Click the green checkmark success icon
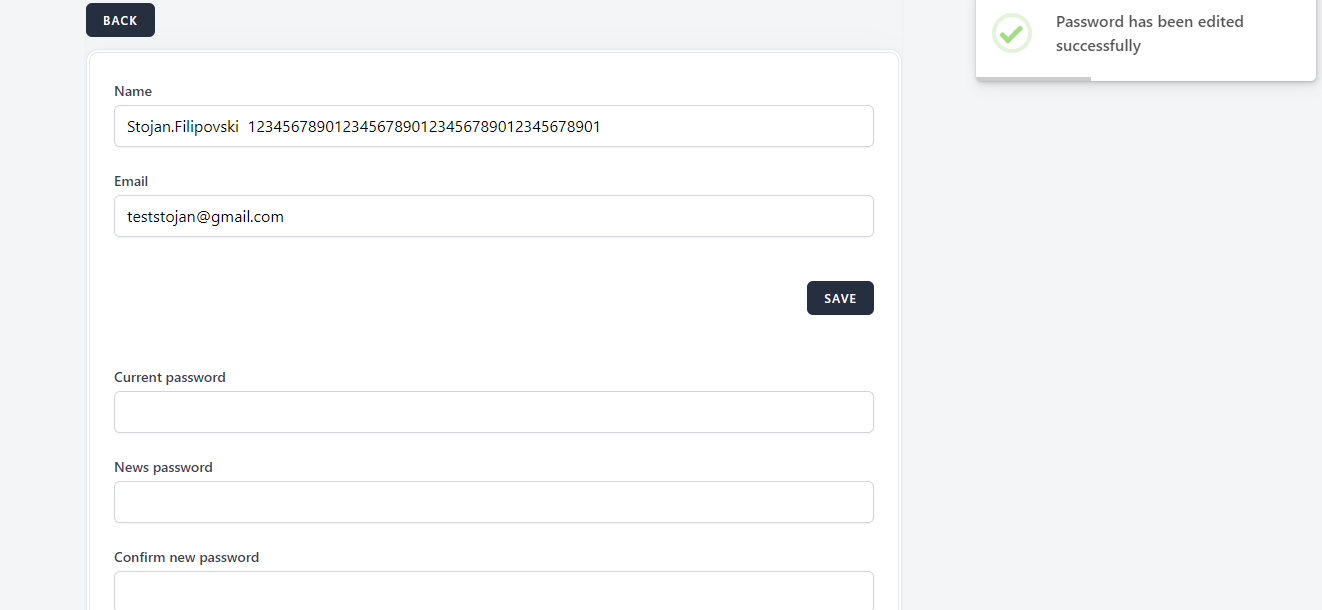This screenshot has width=1322, height=610. pyautogui.click(x=1011, y=33)
